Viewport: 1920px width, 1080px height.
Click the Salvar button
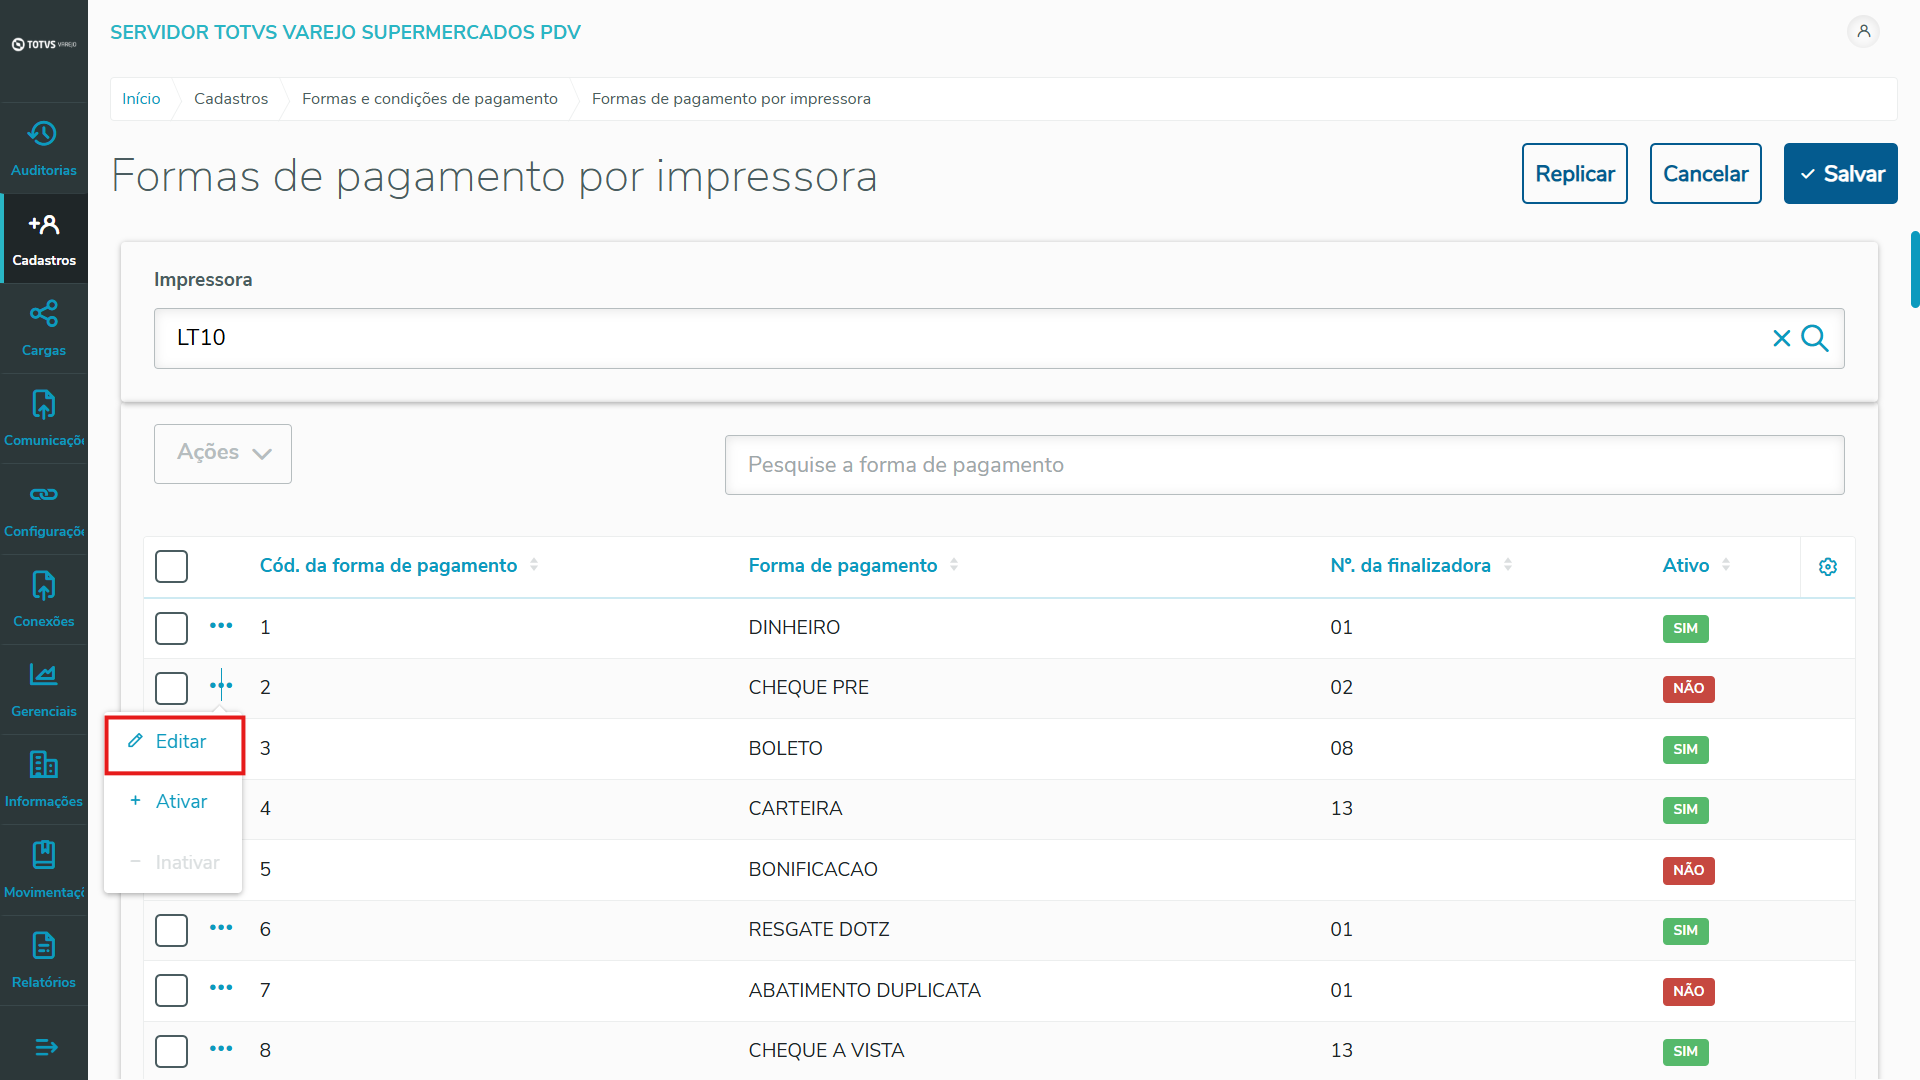tap(1840, 174)
